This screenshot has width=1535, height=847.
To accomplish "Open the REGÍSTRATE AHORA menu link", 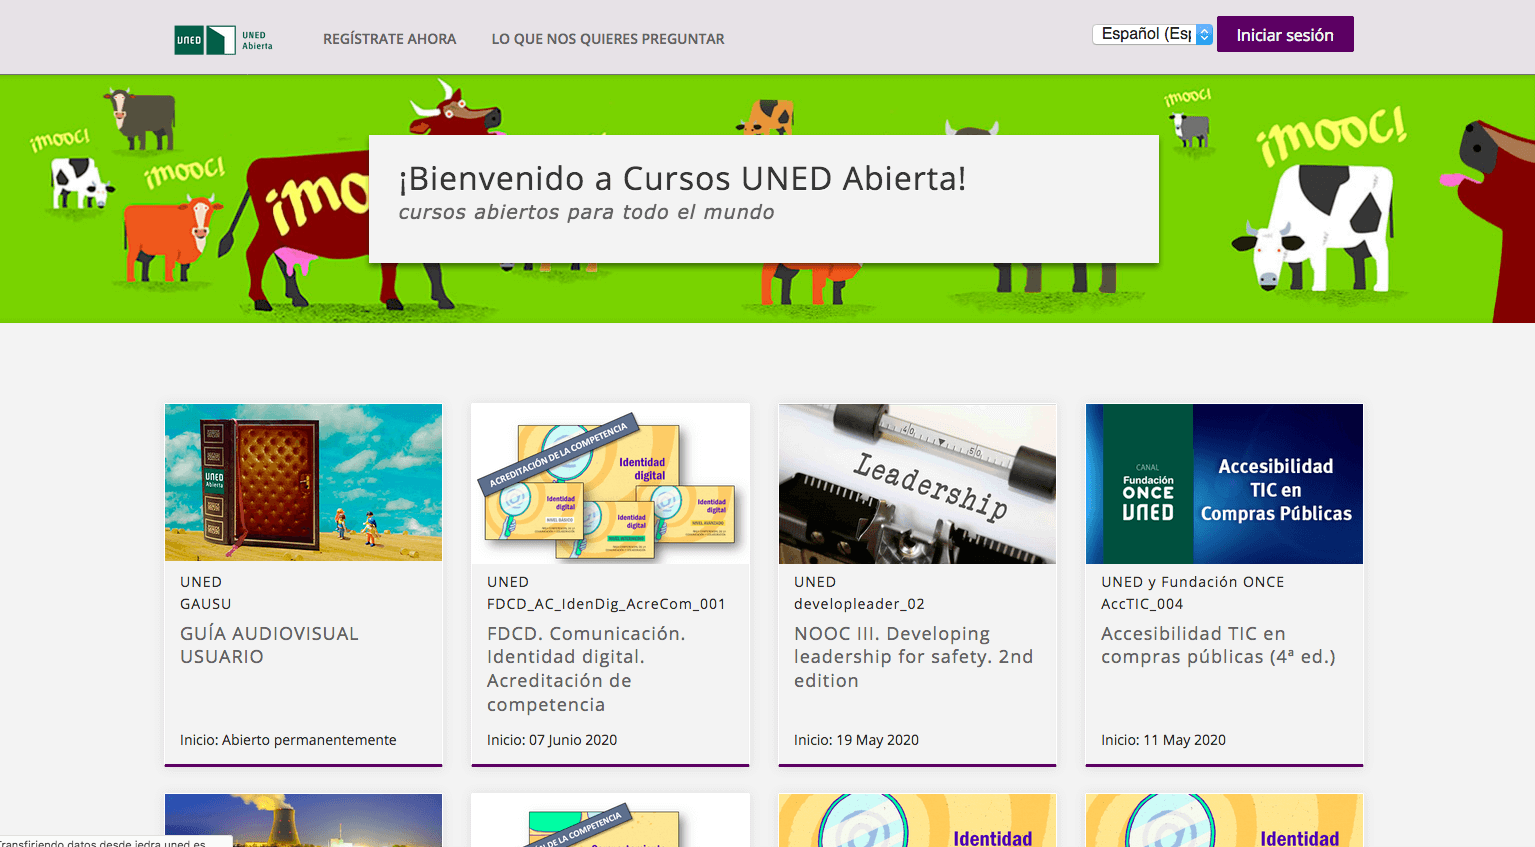I will tap(389, 39).
